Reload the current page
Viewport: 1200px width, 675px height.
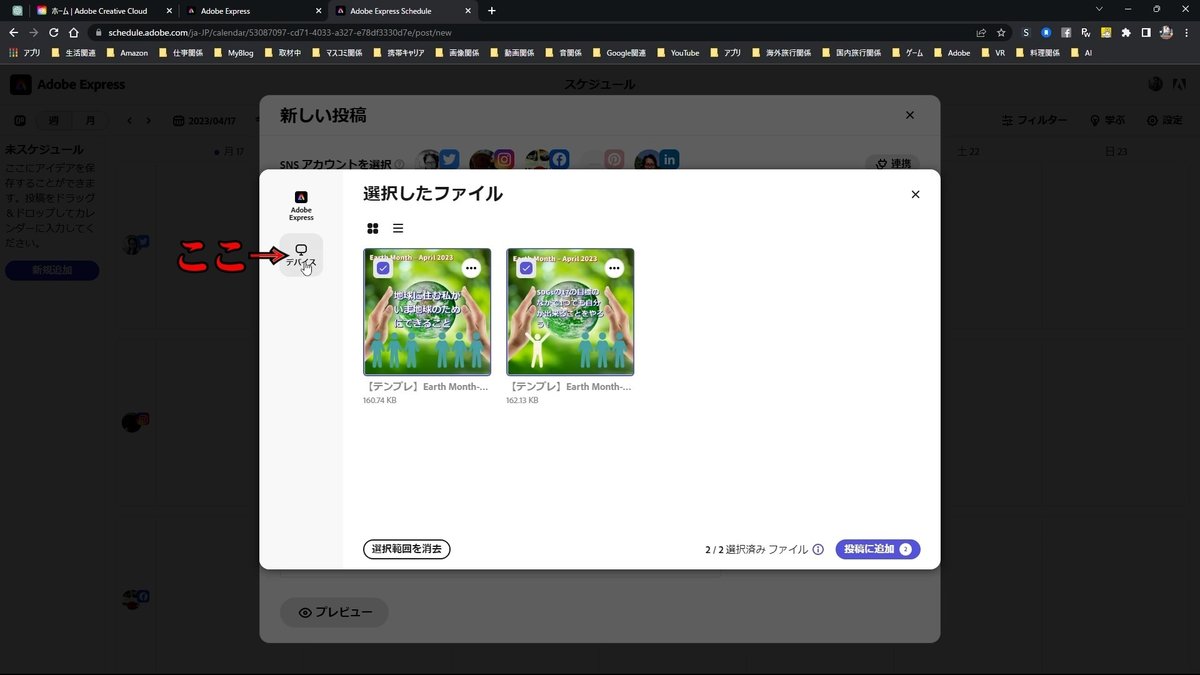(54, 32)
